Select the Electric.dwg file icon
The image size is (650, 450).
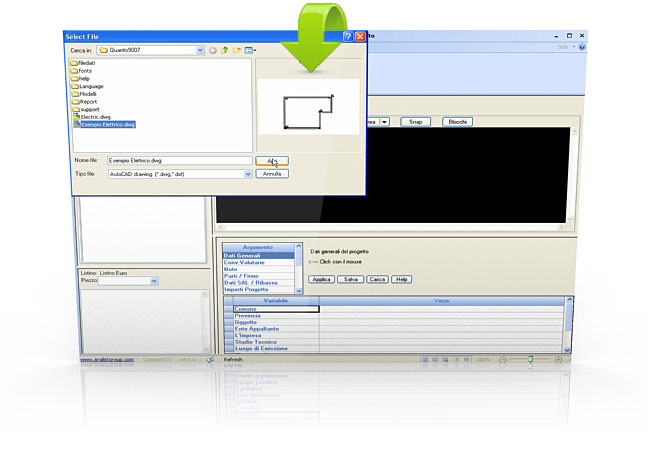pyautogui.click(x=75, y=116)
